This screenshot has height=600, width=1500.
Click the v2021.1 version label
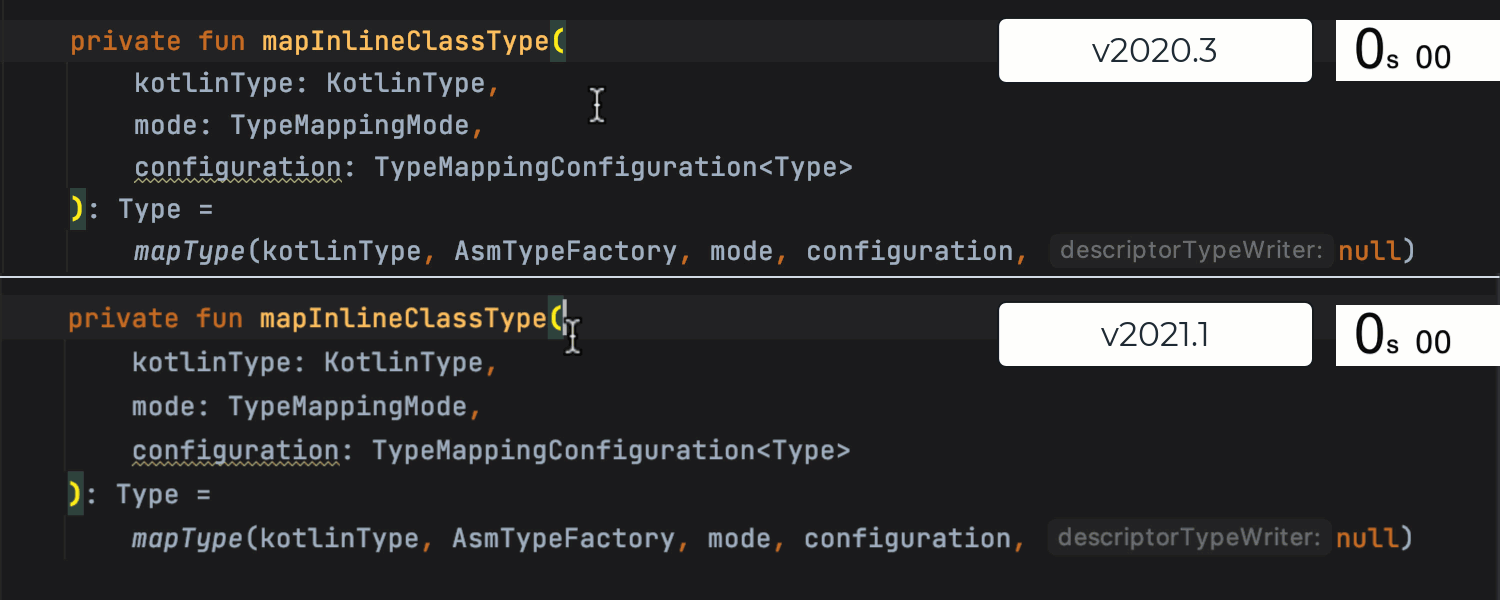tap(1154, 335)
